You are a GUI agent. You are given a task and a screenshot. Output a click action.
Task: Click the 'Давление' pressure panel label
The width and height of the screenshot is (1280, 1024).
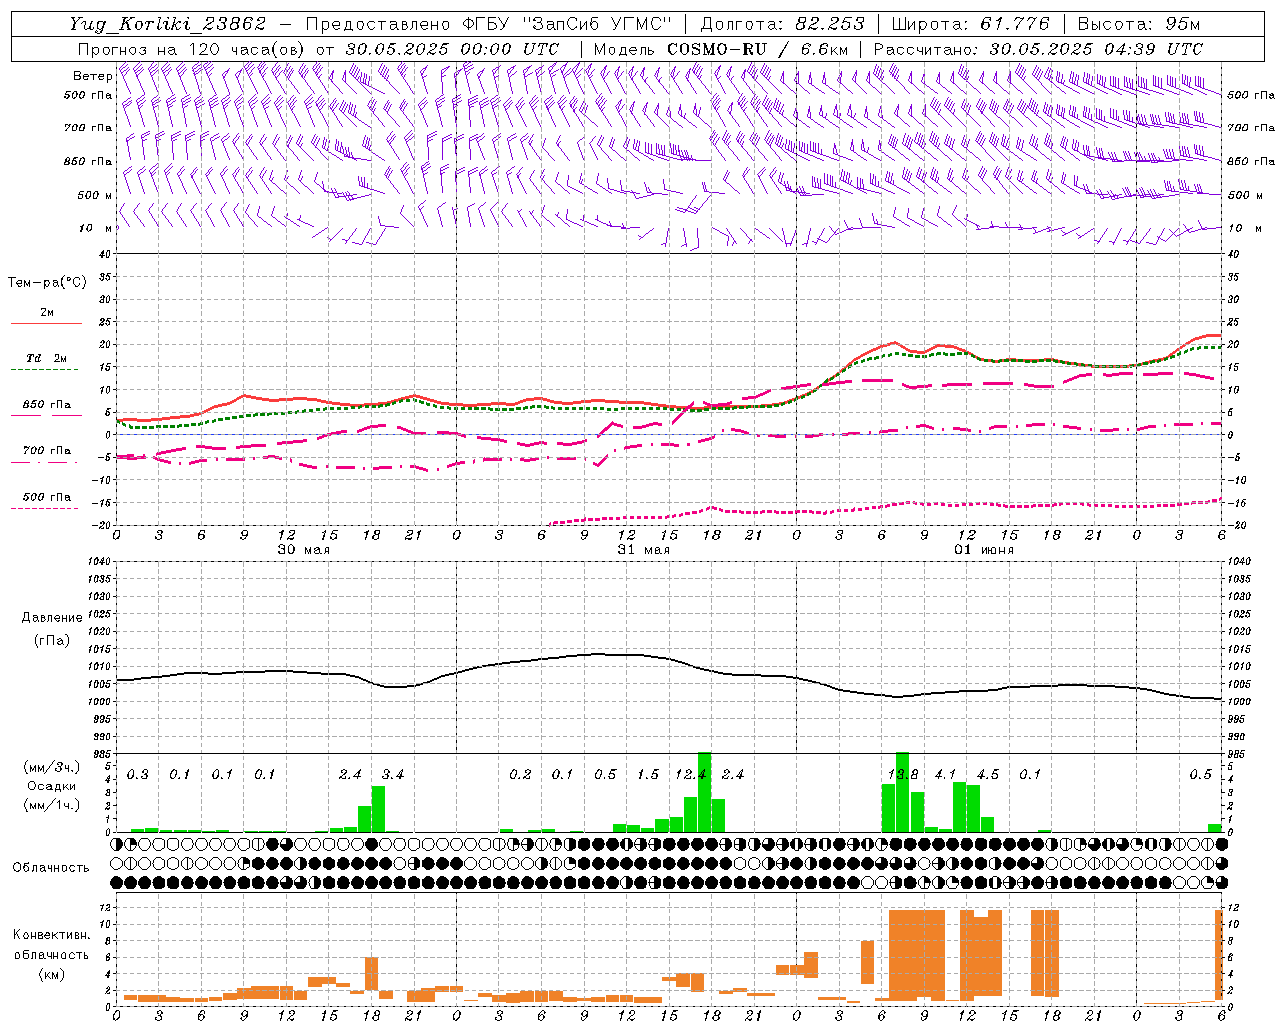(x=52, y=618)
